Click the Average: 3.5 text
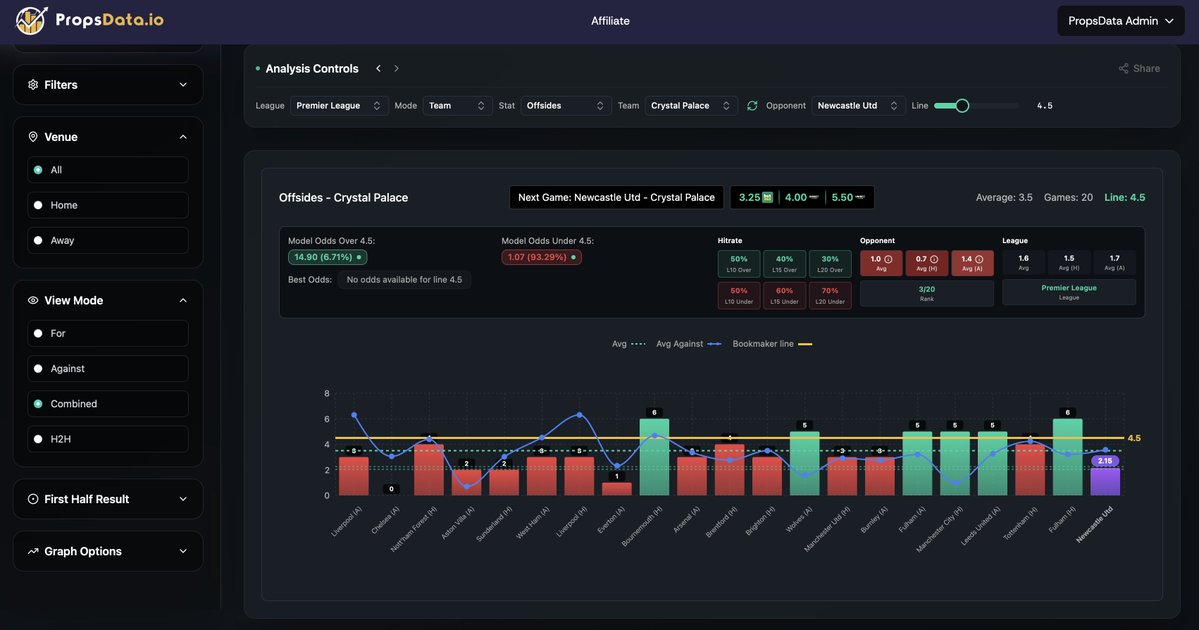 [1004, 197]
